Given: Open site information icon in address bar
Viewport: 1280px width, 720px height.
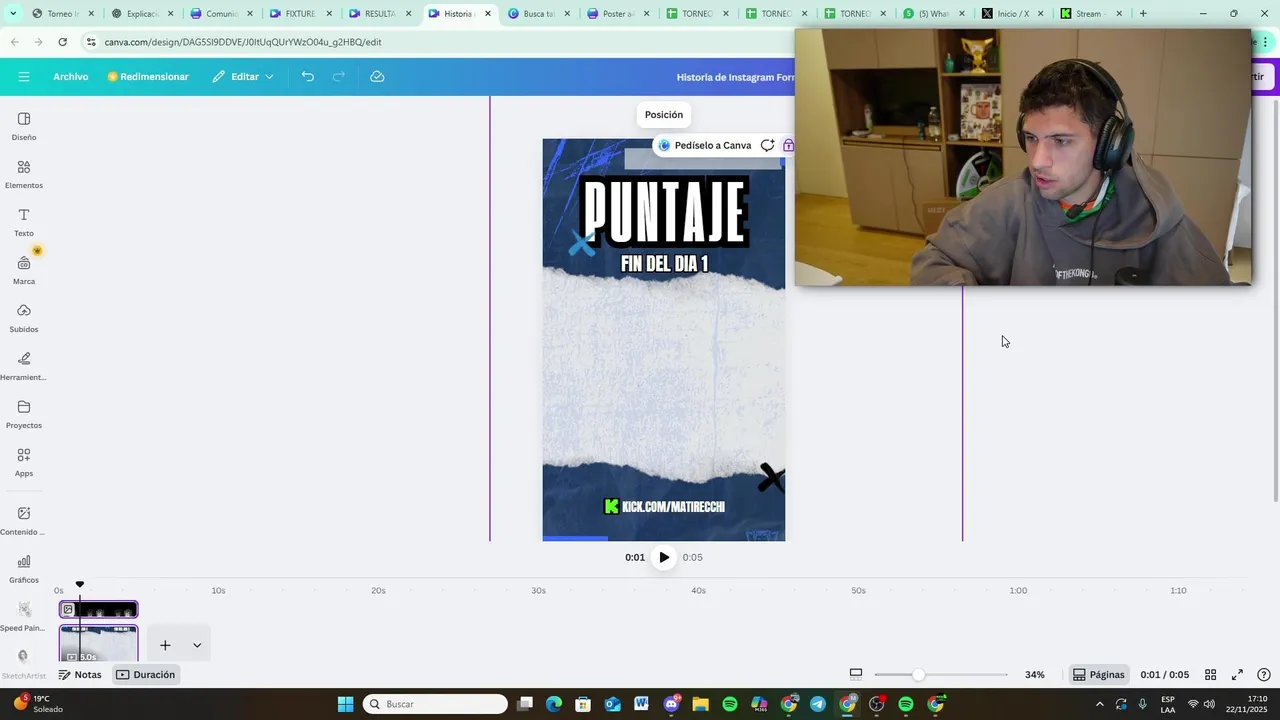Looking at the screenshot, I should pyautogui.click(x=91, y=42).
